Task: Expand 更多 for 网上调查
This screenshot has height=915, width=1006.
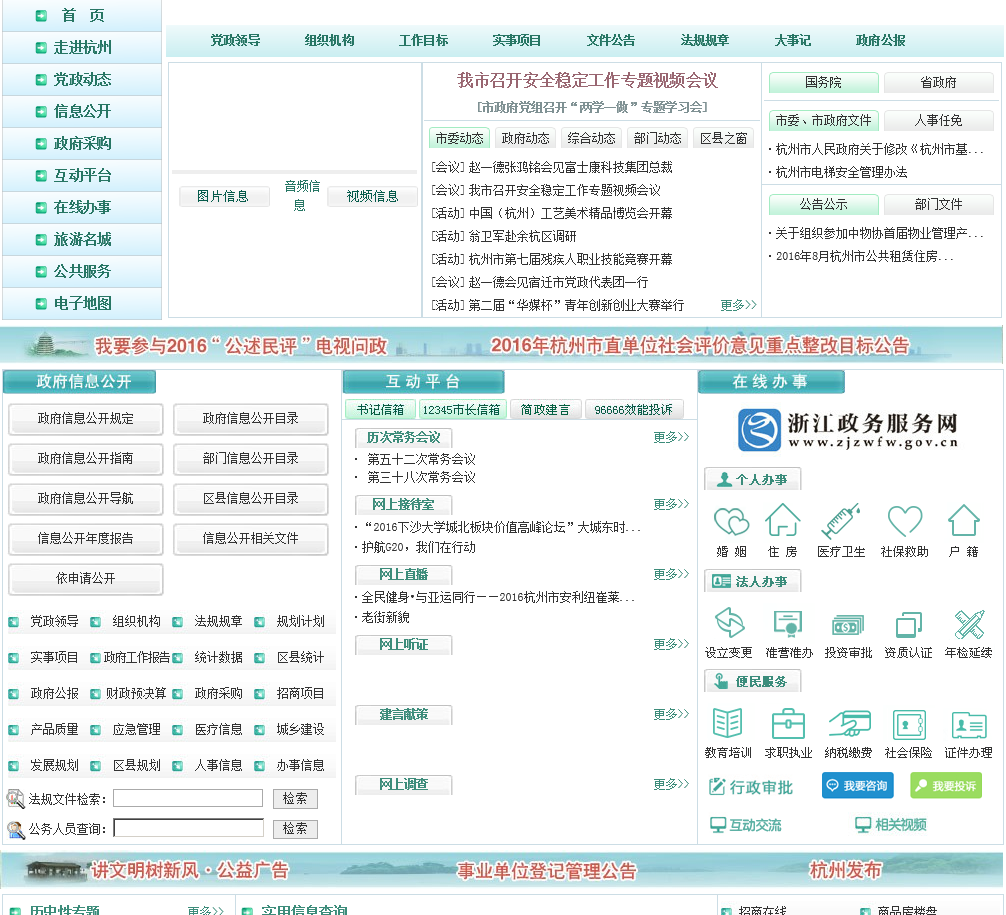Action: pyautogui.click(x=670, y=784)
